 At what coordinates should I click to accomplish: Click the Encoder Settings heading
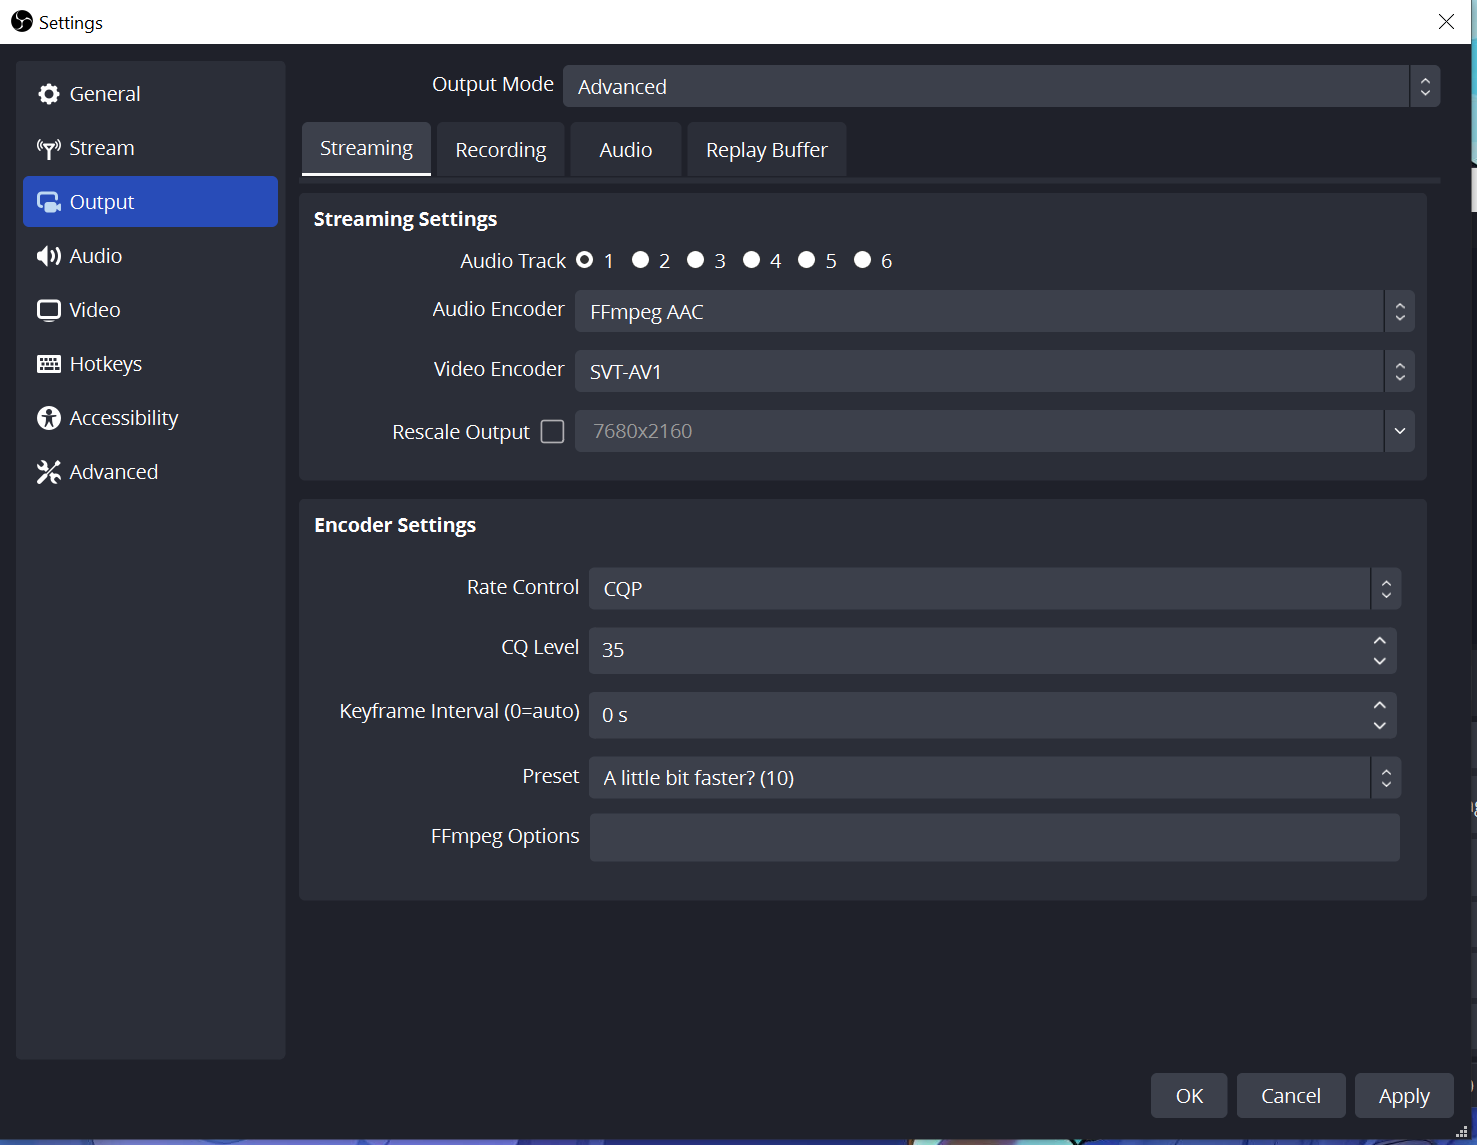[395, 525]
